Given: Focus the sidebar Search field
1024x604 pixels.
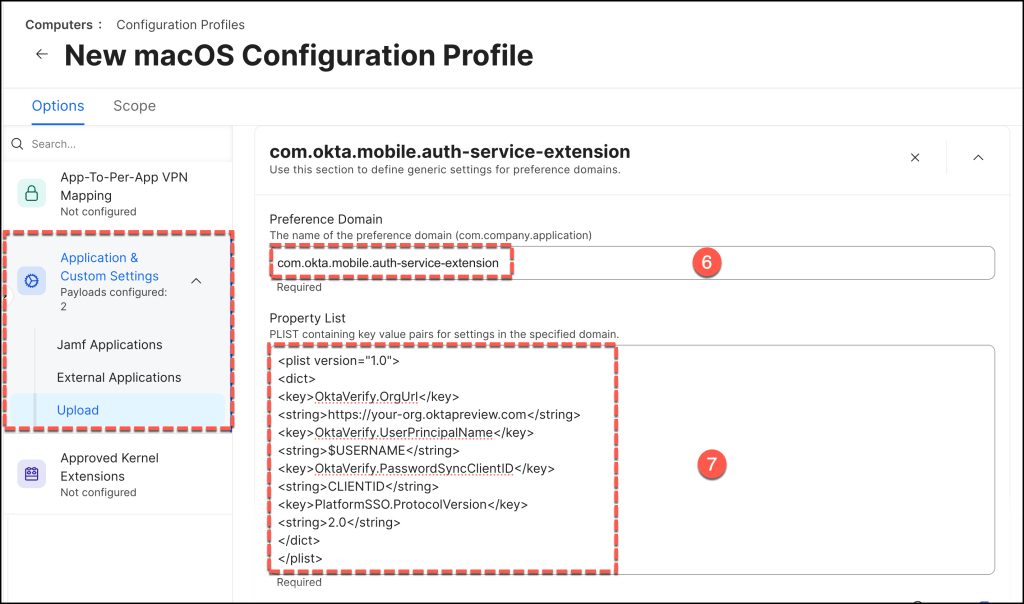Looking at the screenshot, I should click(120, 144).
